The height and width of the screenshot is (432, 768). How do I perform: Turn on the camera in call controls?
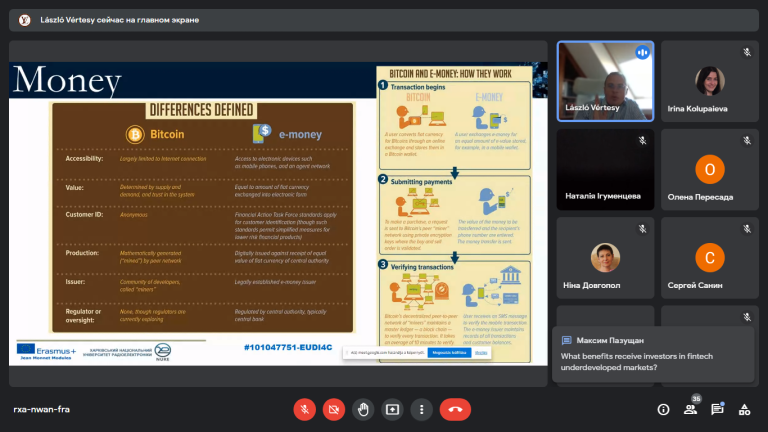point(334,409)
